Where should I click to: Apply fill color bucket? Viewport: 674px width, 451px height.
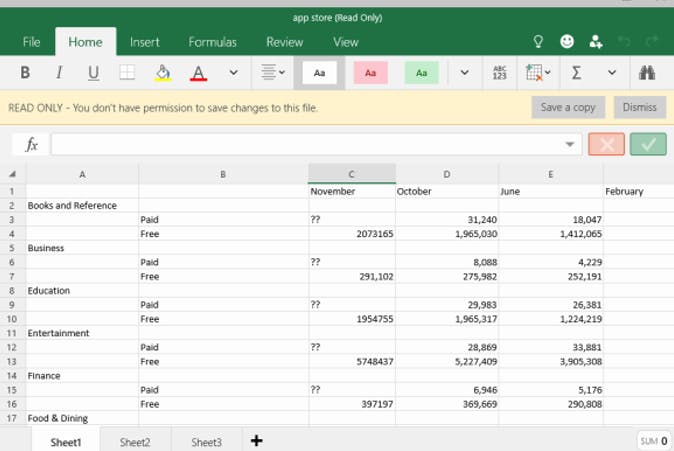[x=163, y=73]
